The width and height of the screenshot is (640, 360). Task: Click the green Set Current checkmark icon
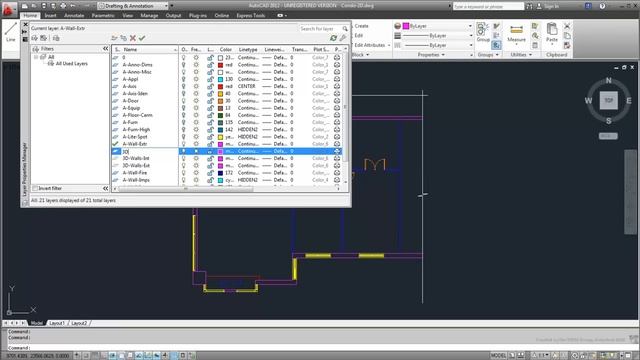click(x=142, y=38)
